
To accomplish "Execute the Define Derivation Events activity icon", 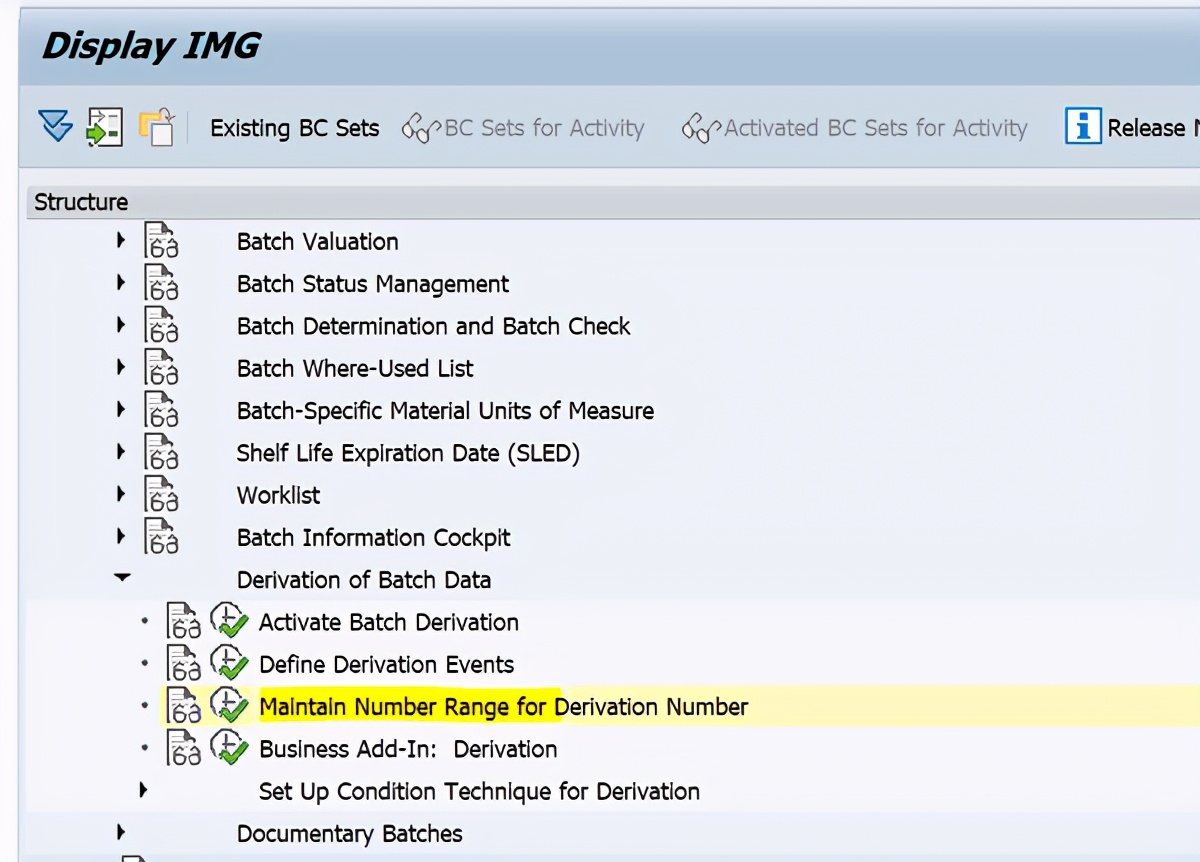I will pos(229,663).
